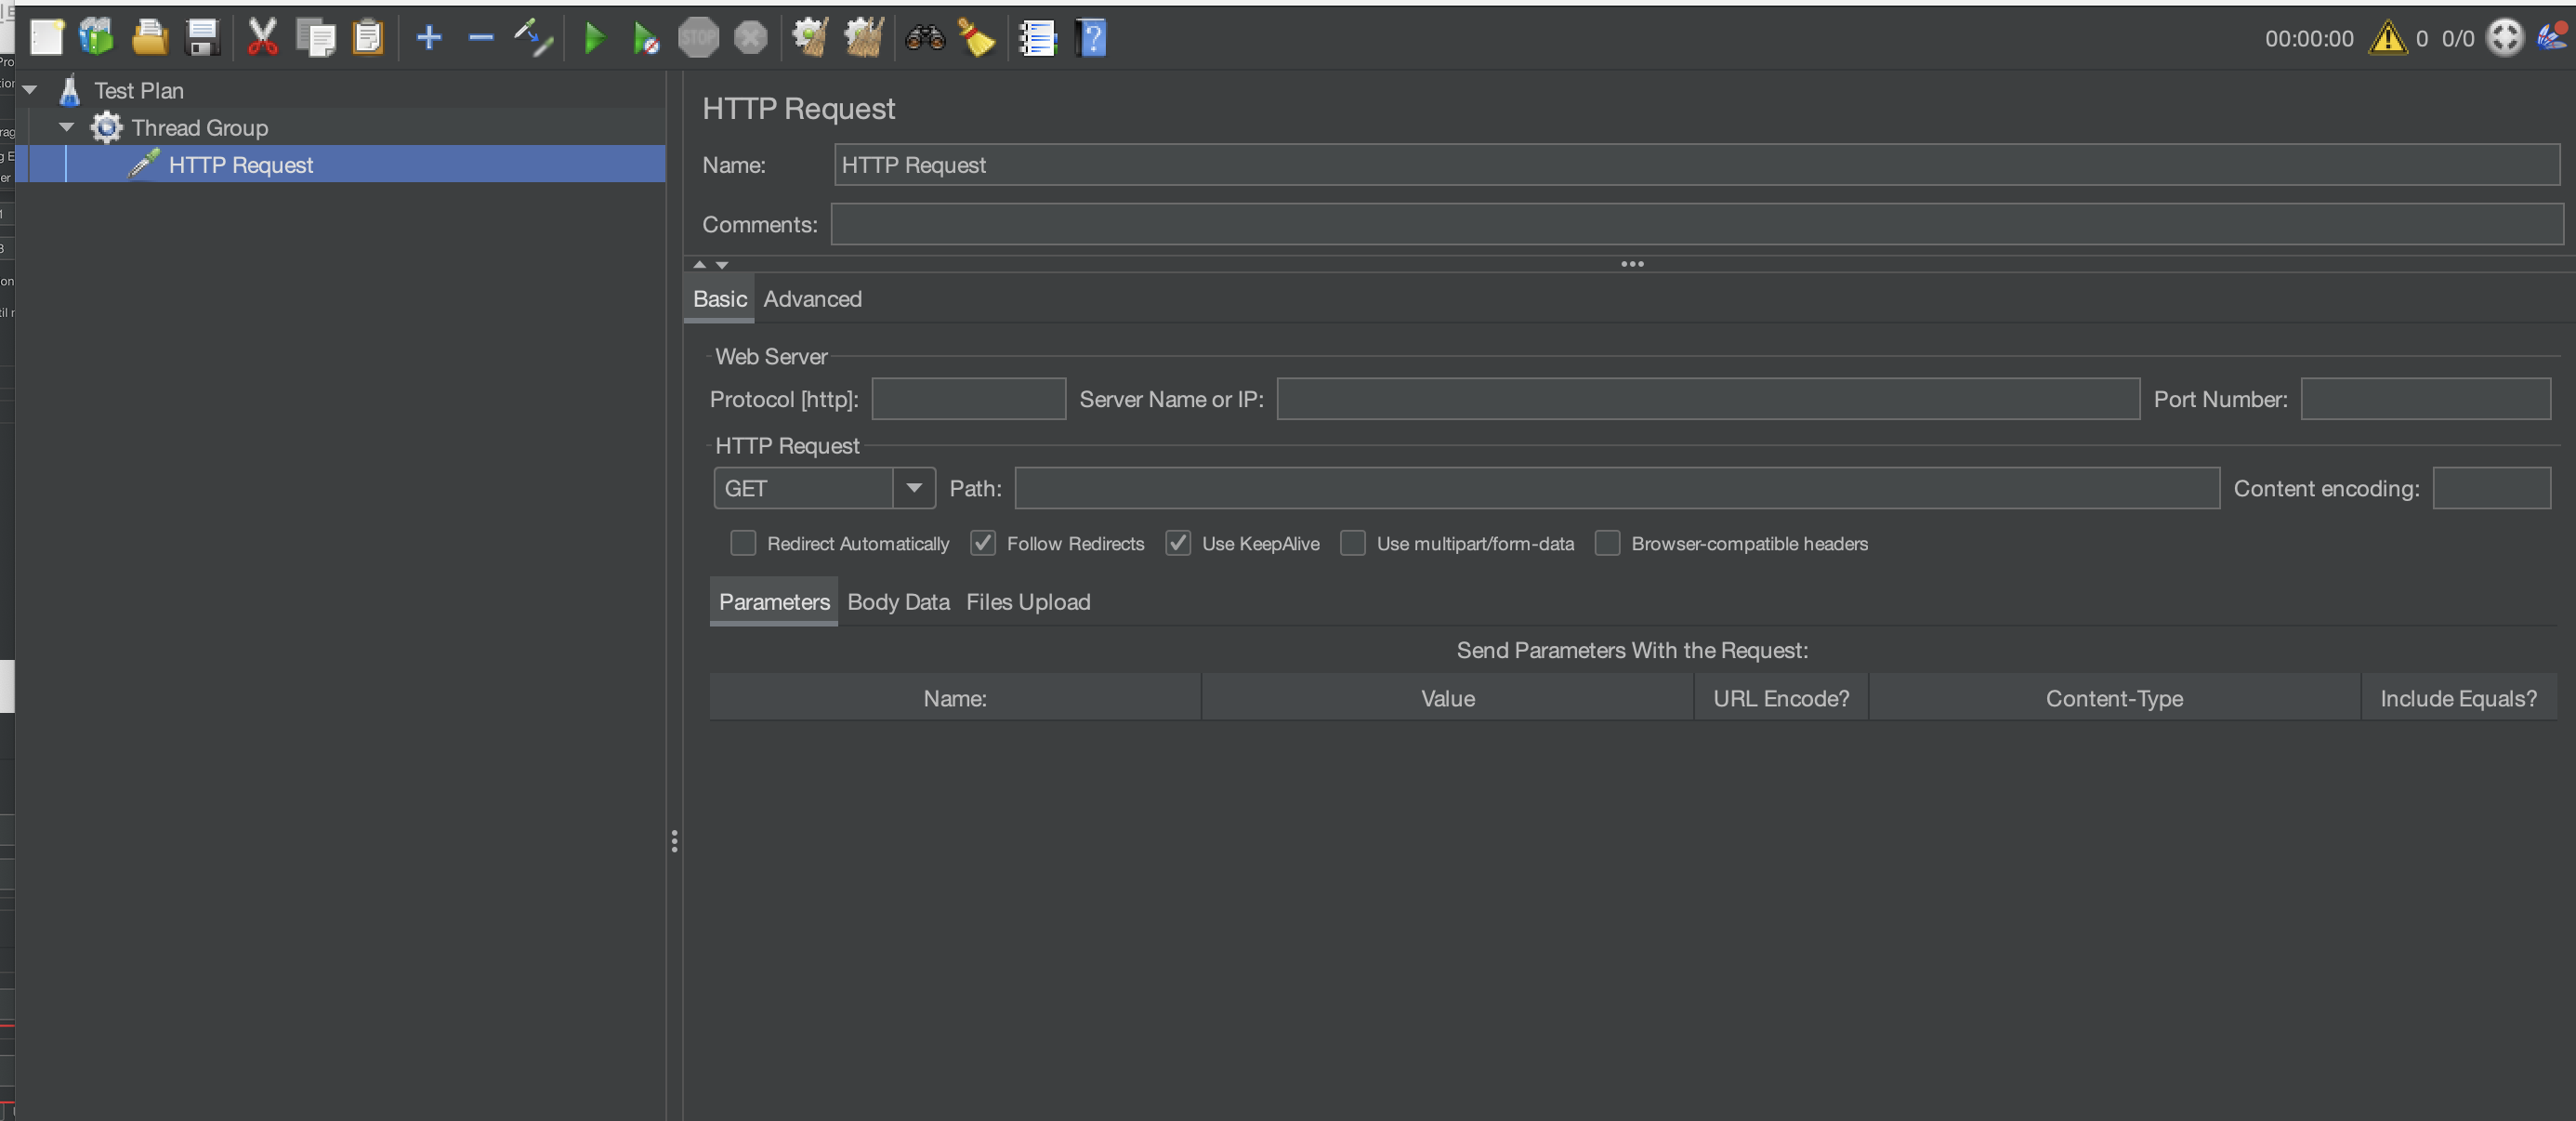Select HTTP Request in the tree
Image resolution: width=2576 pixels, height=1121 pixels.
pos(240,165)
